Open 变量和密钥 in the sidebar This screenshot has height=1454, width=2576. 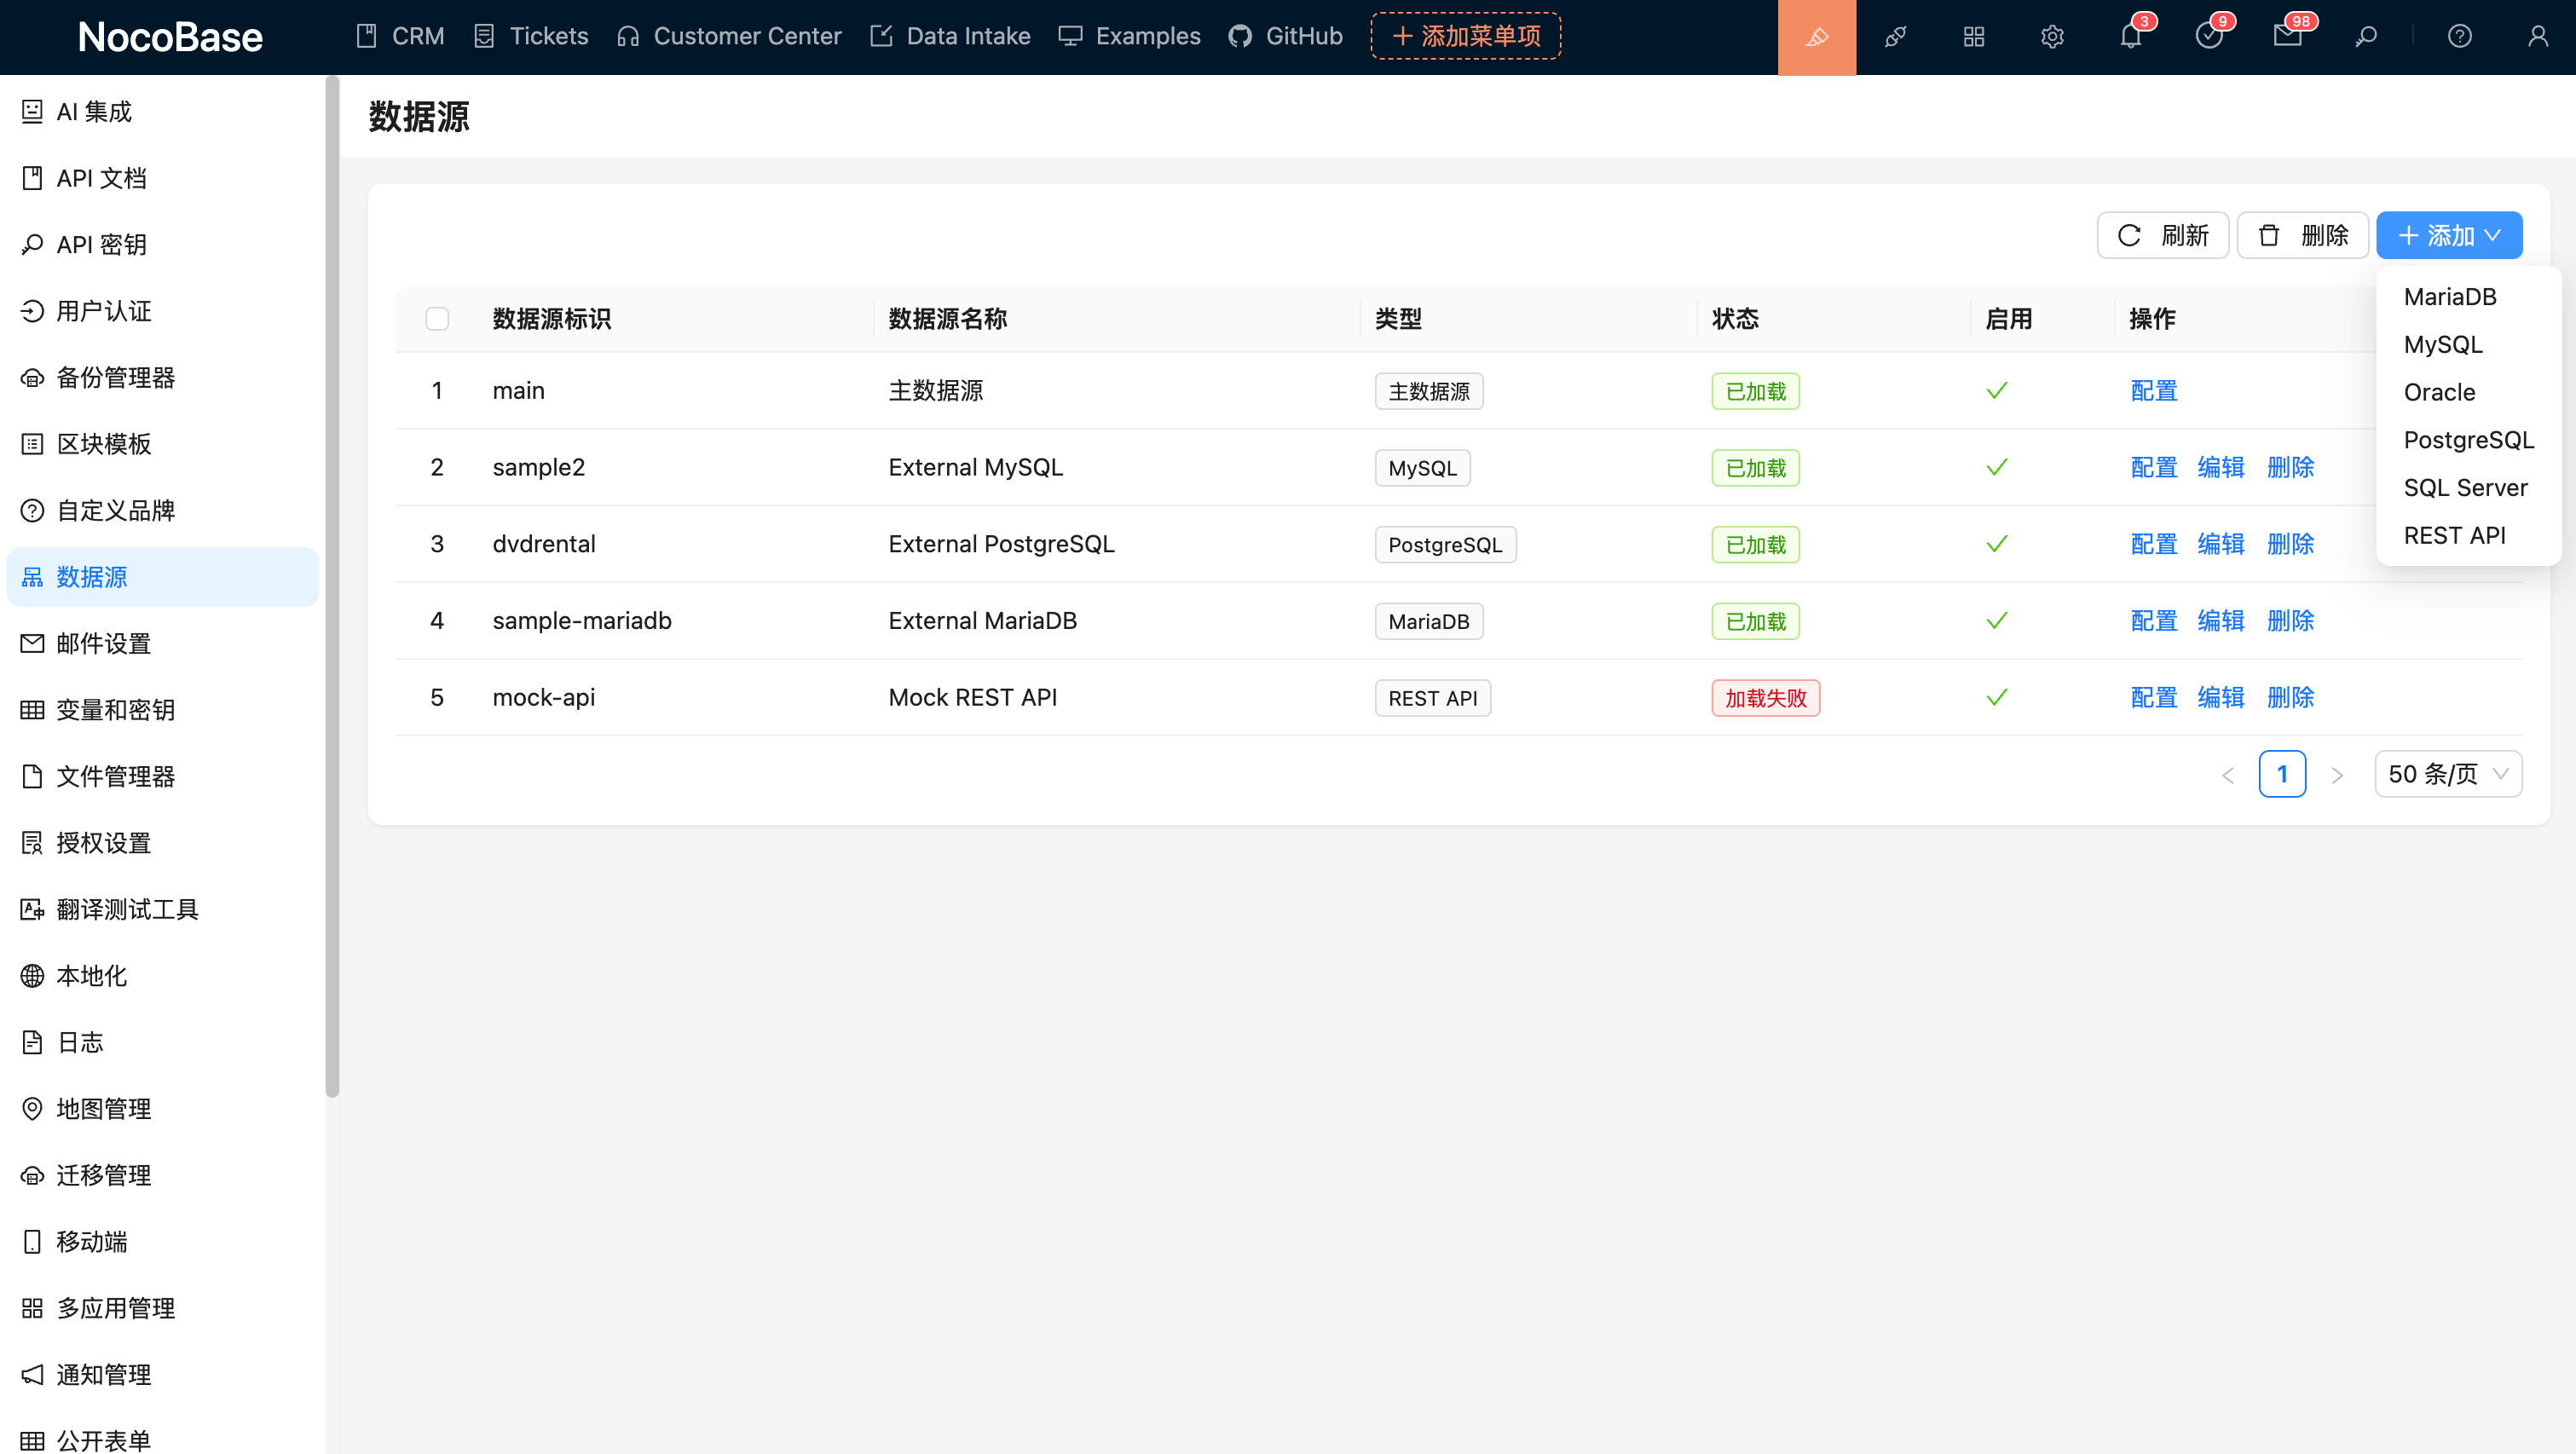click(115, 710)
